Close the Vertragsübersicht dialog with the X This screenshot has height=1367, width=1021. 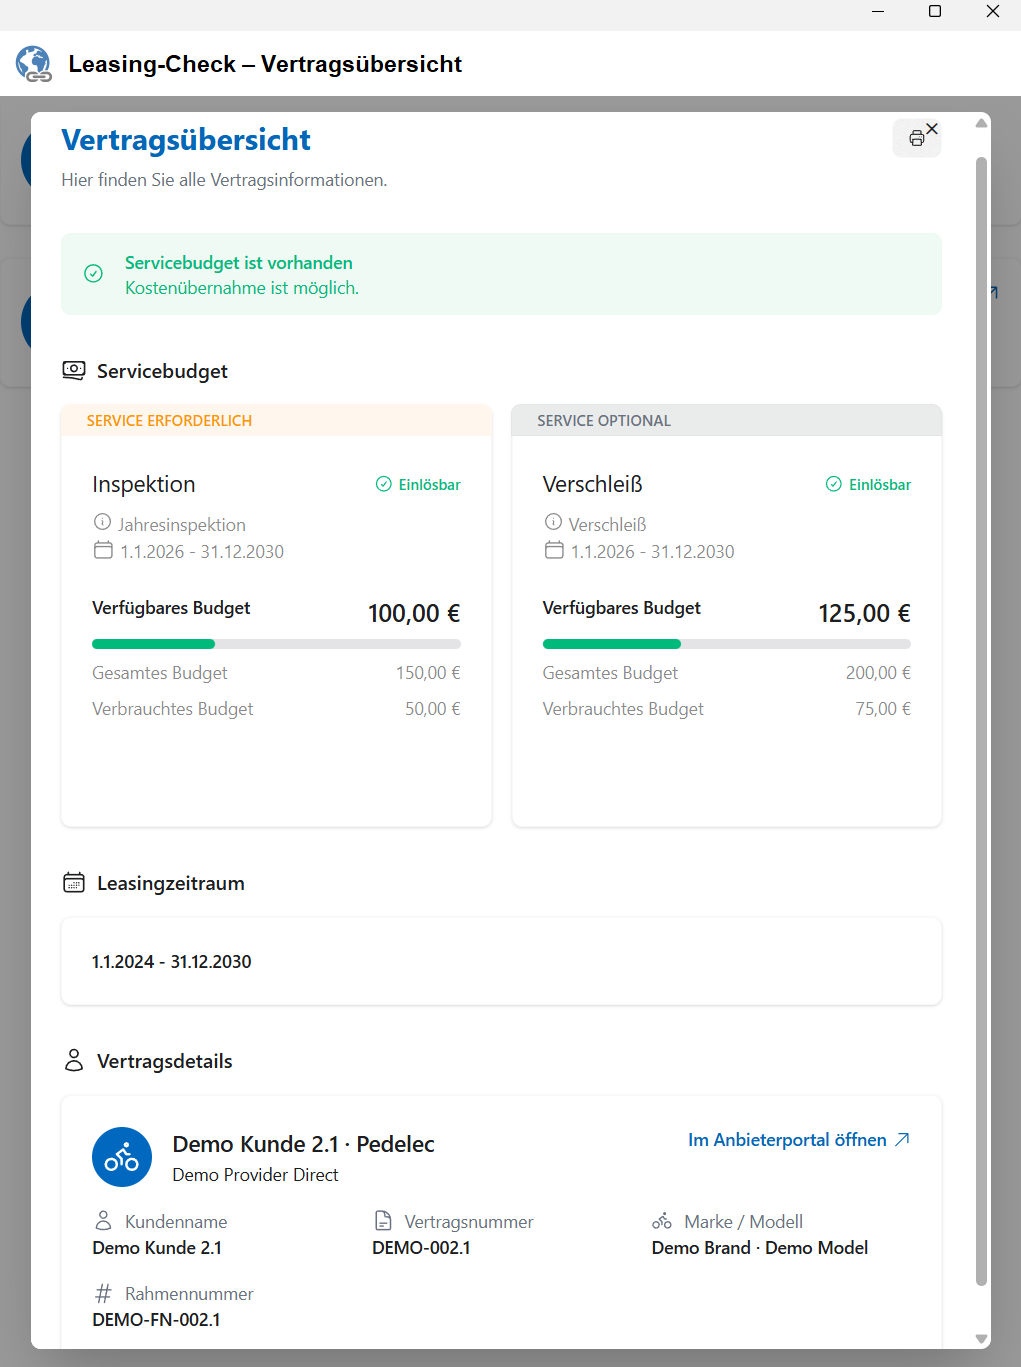click(932, 128)
